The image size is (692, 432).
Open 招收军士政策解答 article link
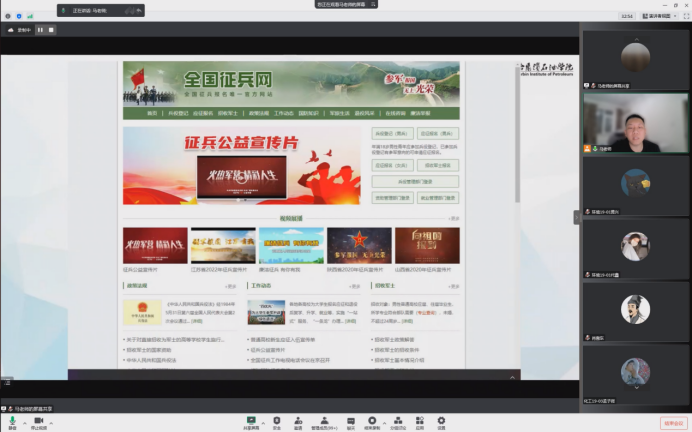[x=395, y=340]
